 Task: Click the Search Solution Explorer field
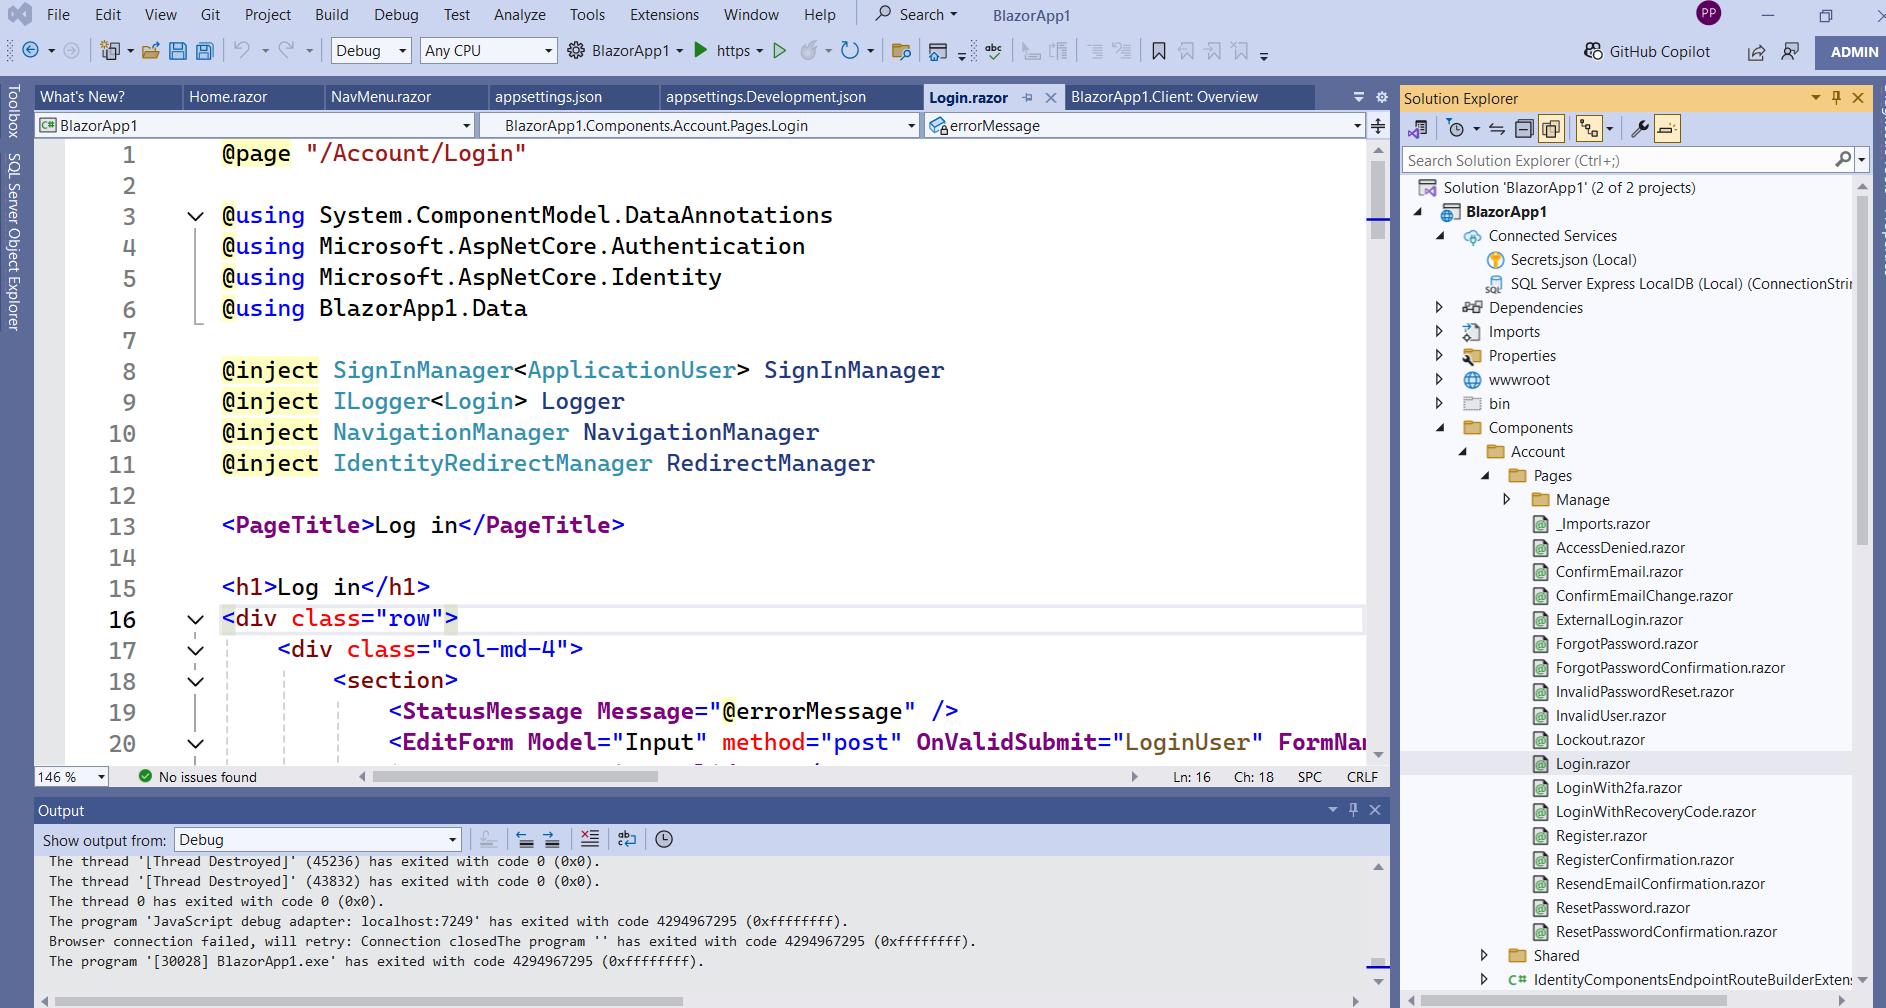tap(1618, 161)
